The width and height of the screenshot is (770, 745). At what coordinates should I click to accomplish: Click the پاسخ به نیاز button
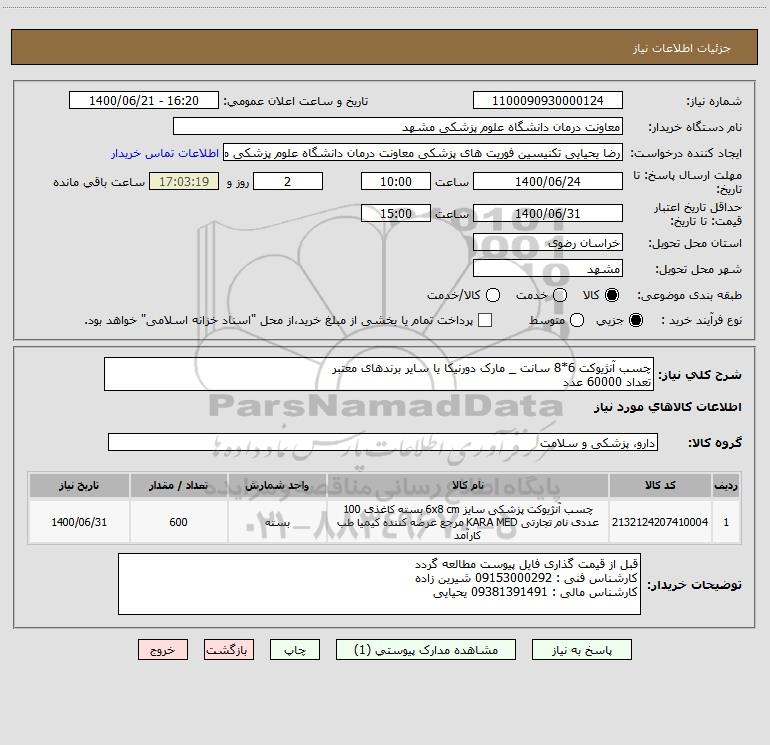pos(582,650)
